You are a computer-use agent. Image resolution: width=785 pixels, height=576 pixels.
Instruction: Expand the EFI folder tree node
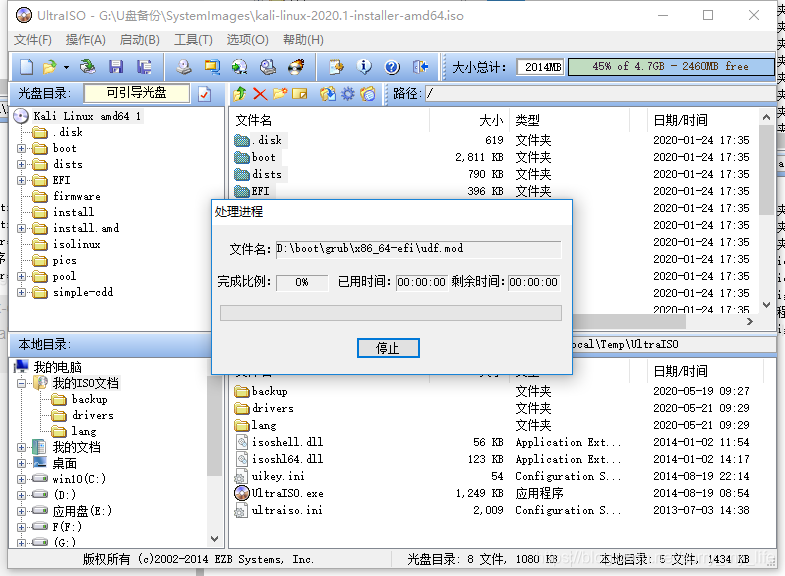click(21, 180)
